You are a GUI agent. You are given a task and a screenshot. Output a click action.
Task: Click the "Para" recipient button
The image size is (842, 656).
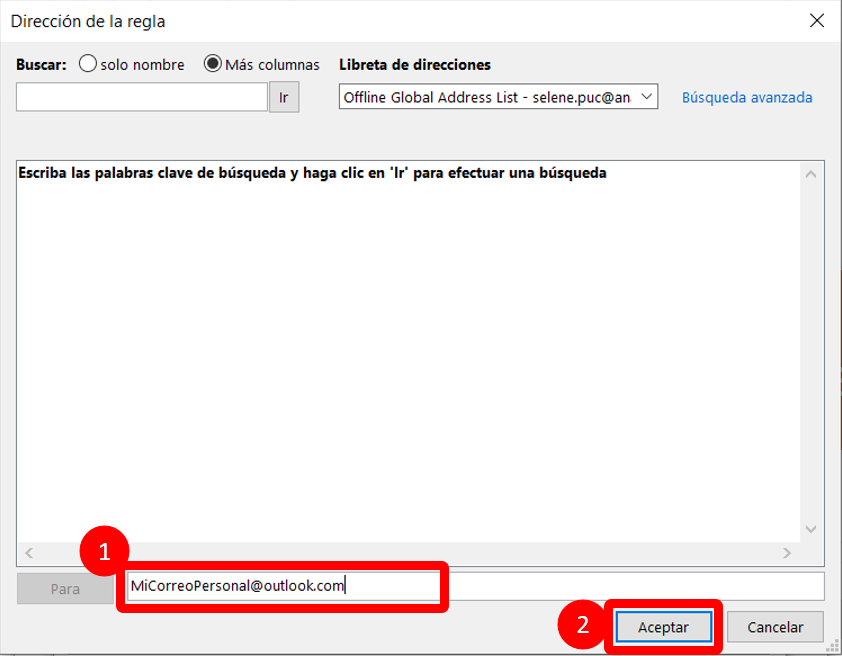pyautogui.click(x=65, y=589)
